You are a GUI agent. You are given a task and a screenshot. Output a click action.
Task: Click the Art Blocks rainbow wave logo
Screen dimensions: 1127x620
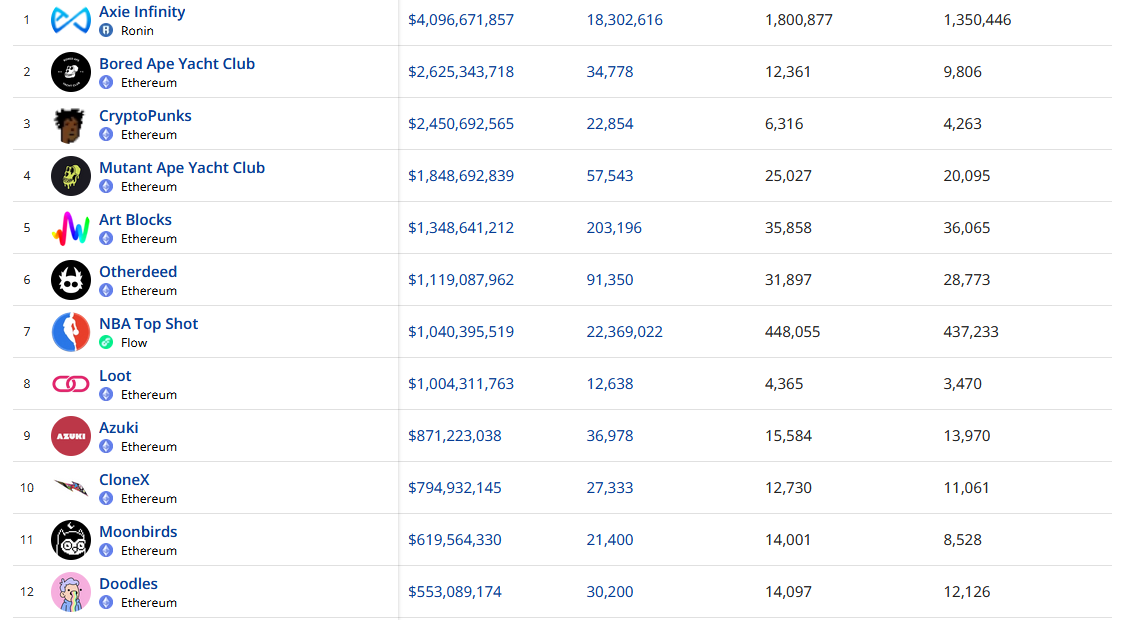pos(70,228)
